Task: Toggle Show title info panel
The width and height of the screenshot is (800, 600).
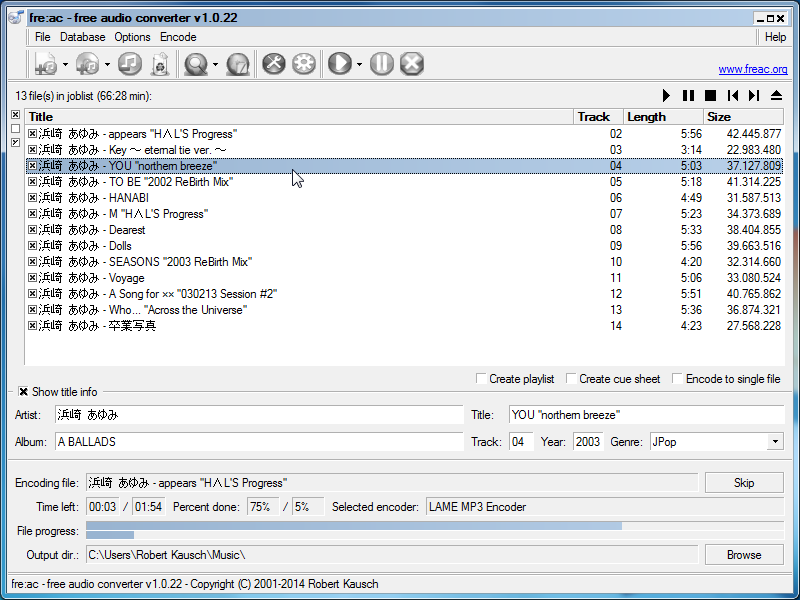Action: [25, 391]
